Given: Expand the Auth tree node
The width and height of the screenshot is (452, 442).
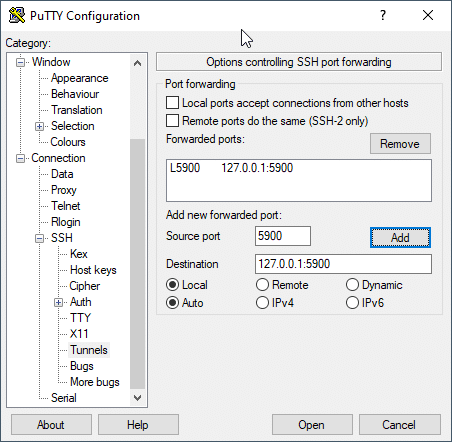Looking at the screenshot, I should point(58,302).
